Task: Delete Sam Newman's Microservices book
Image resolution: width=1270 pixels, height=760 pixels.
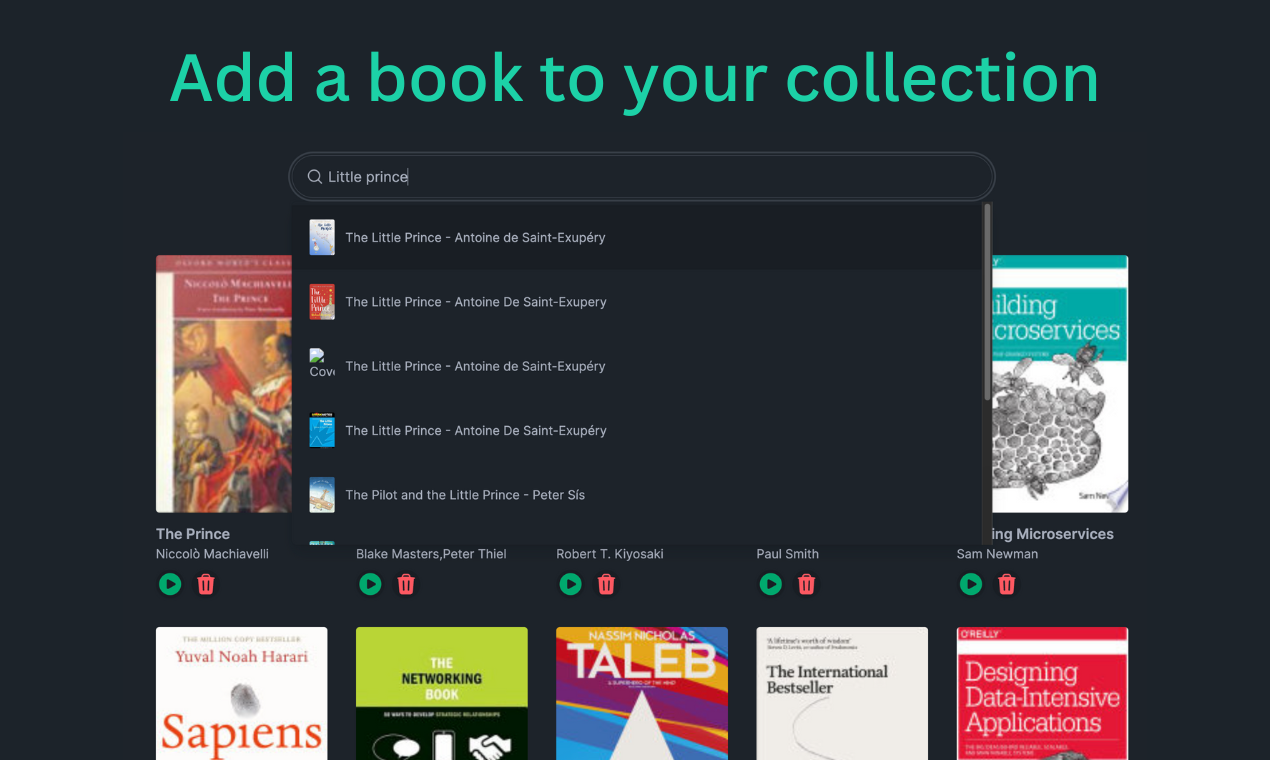Action: pos(1006,584)
